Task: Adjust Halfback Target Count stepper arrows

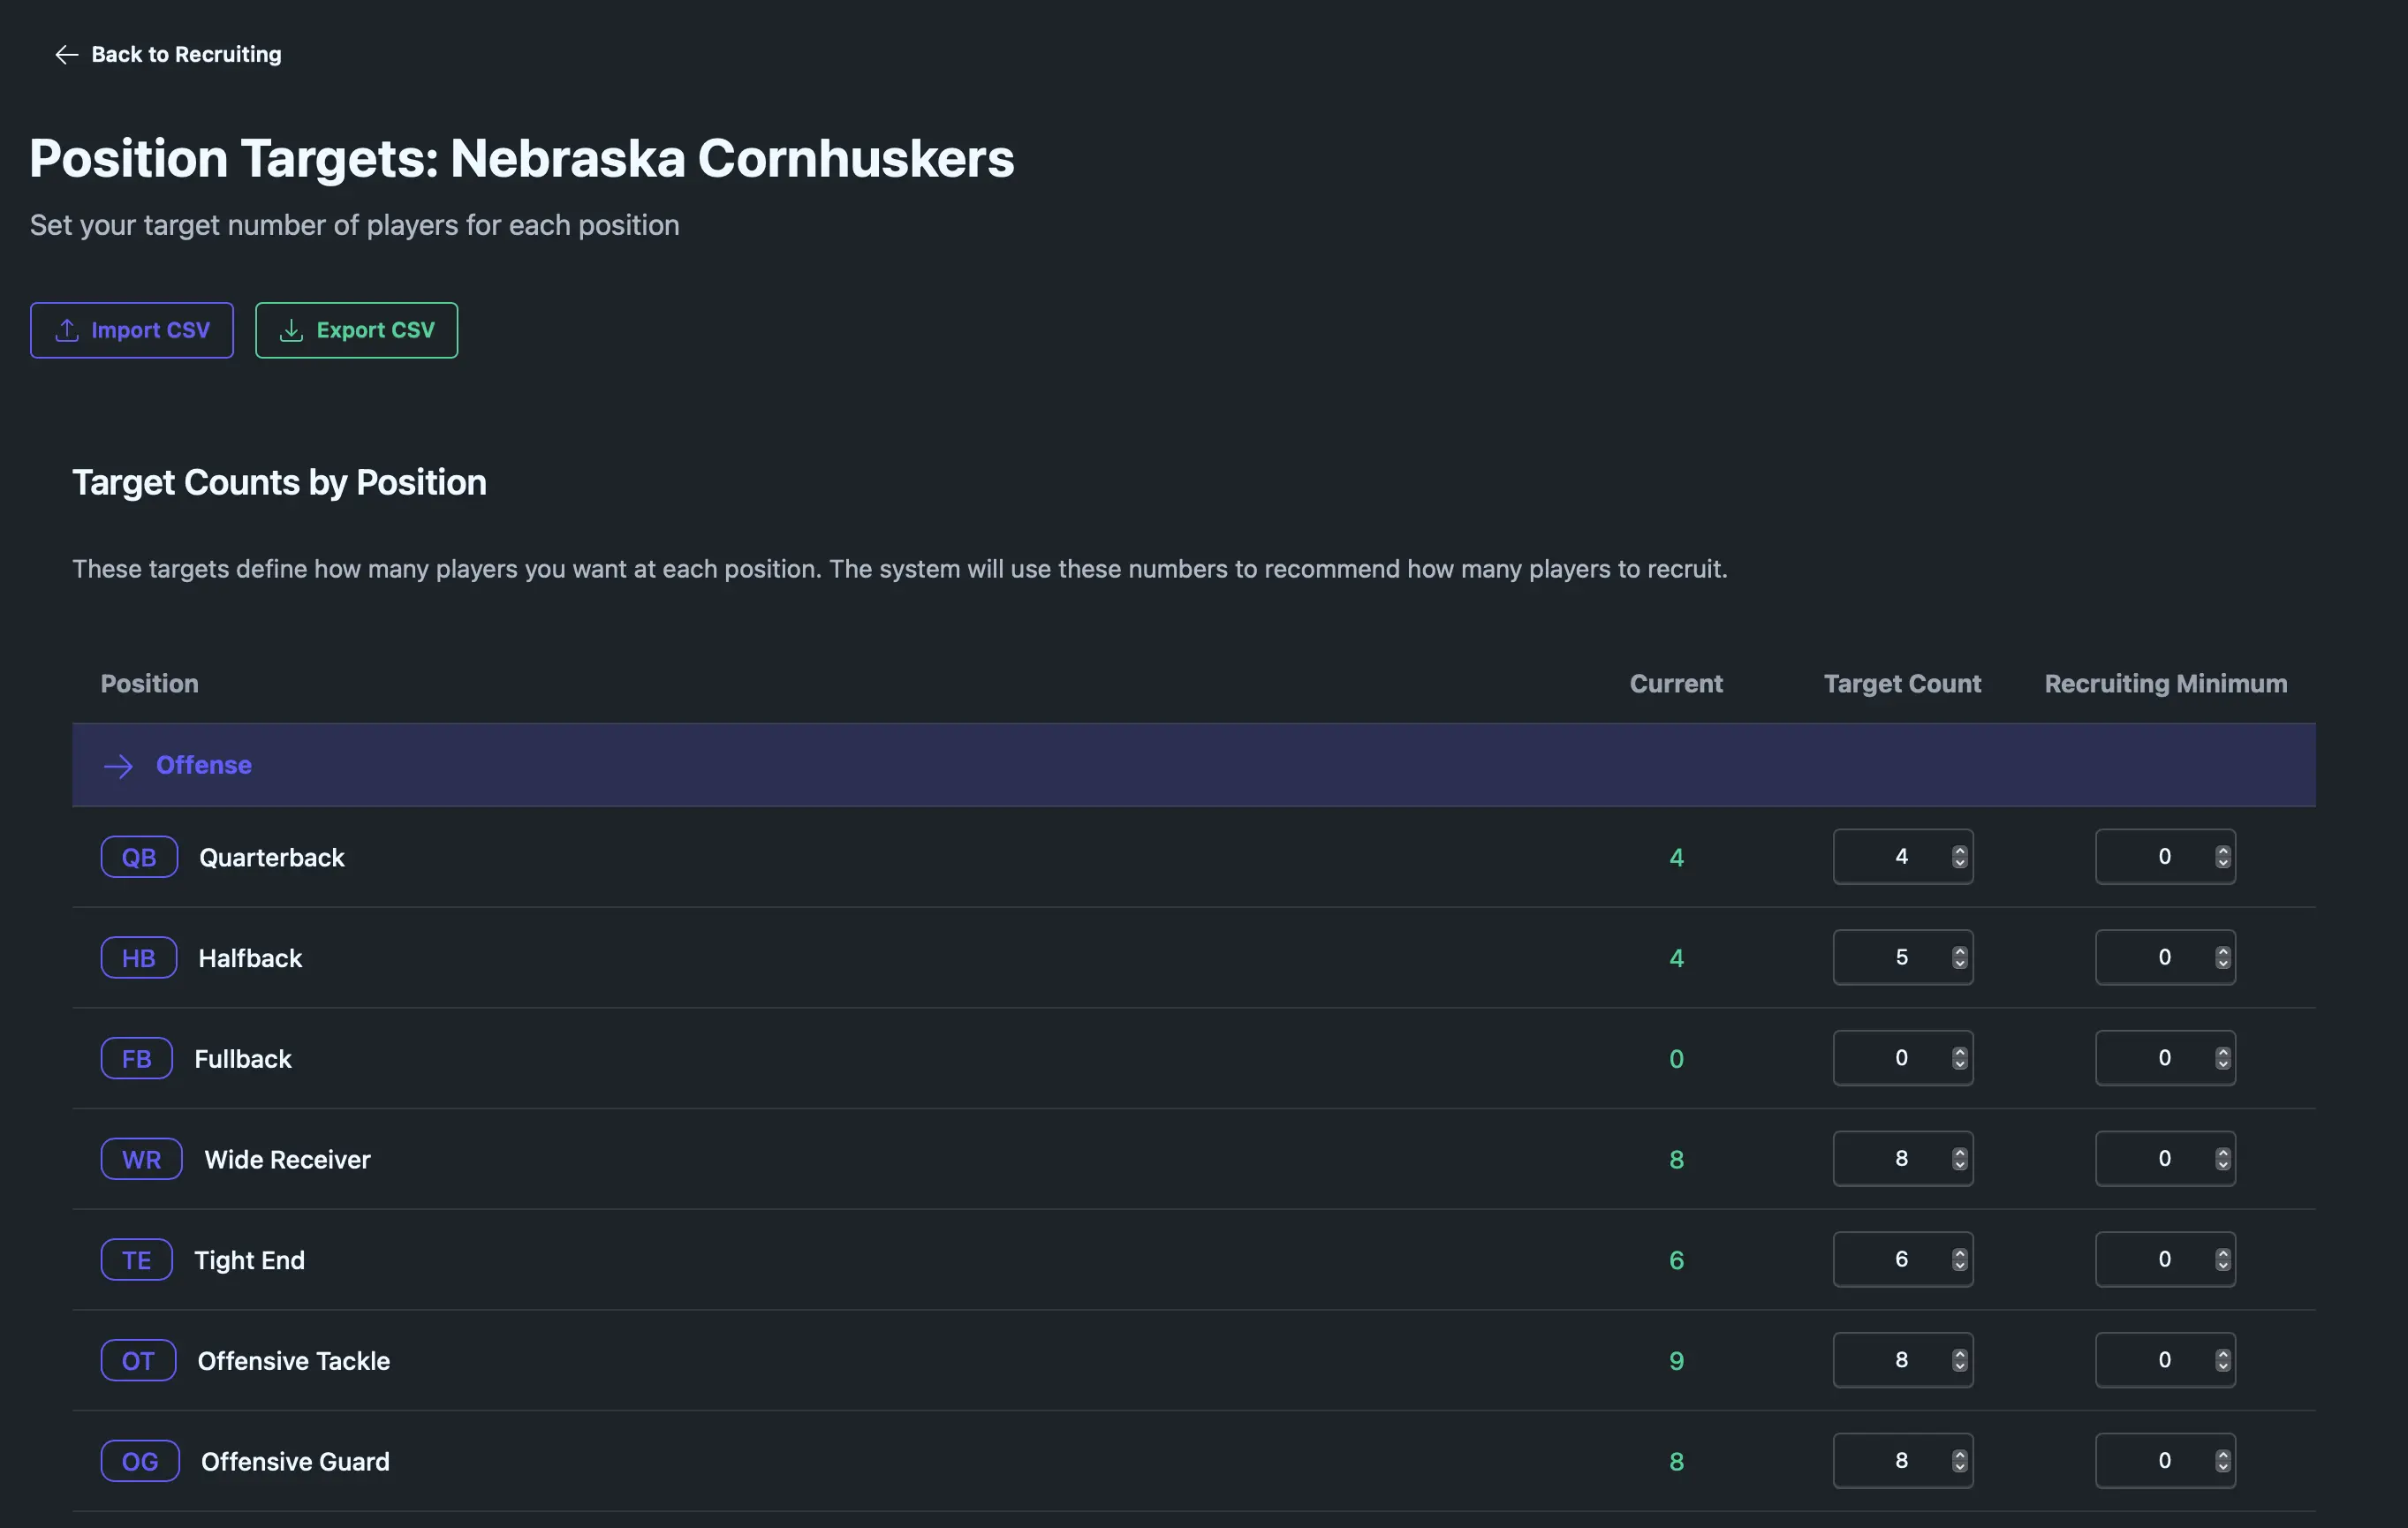Action: (1959, 958)
